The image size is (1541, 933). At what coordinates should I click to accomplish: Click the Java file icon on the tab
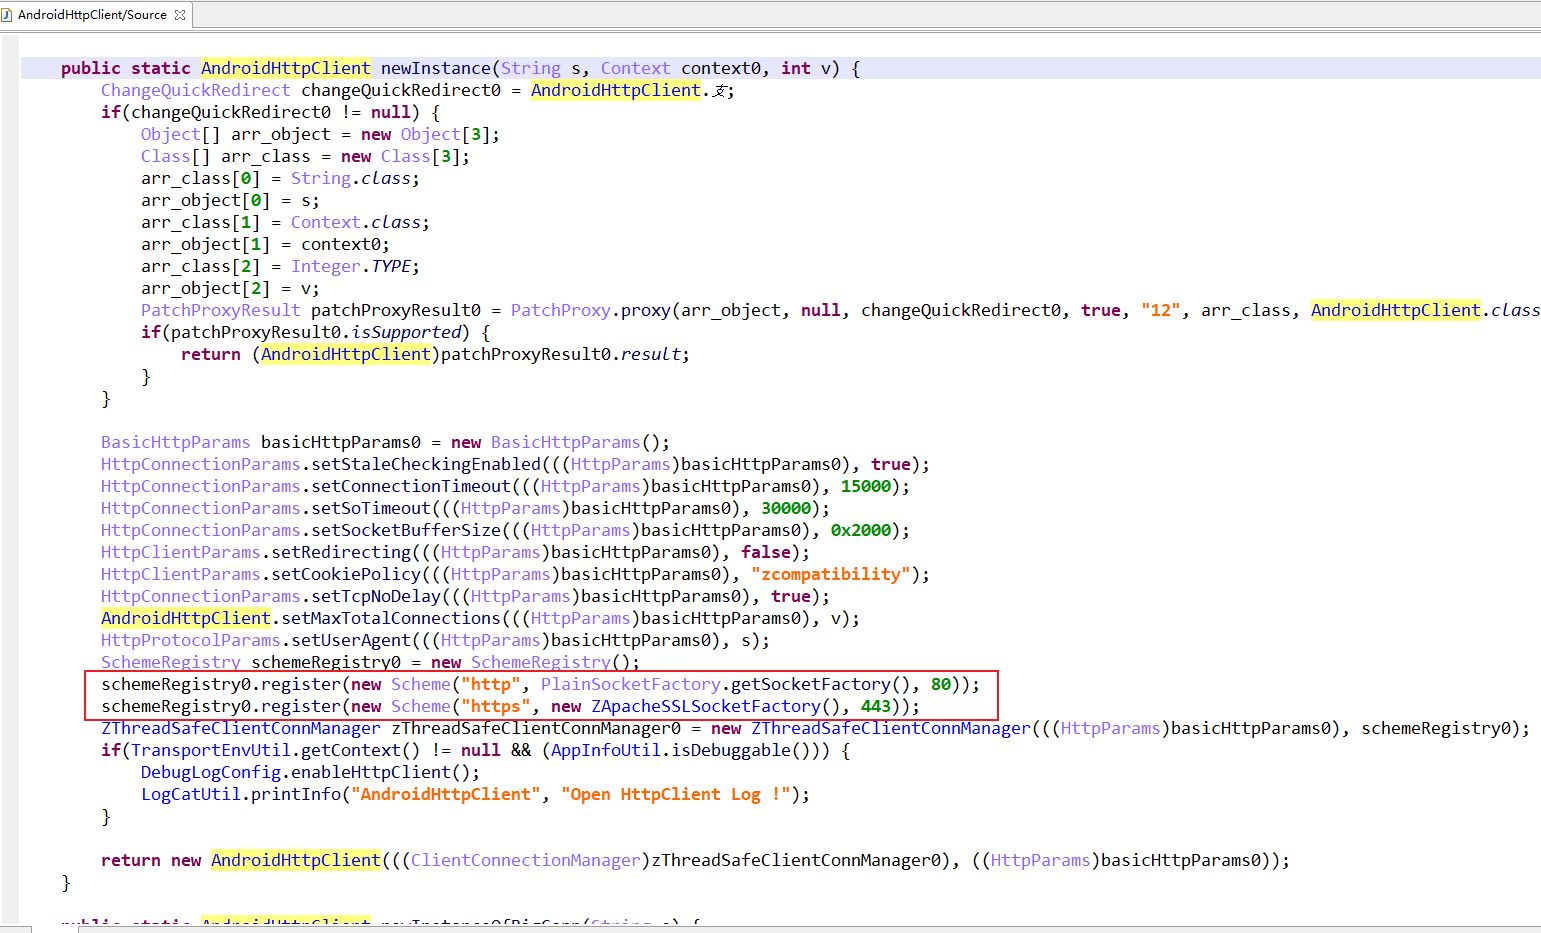[x=7, y=15]
